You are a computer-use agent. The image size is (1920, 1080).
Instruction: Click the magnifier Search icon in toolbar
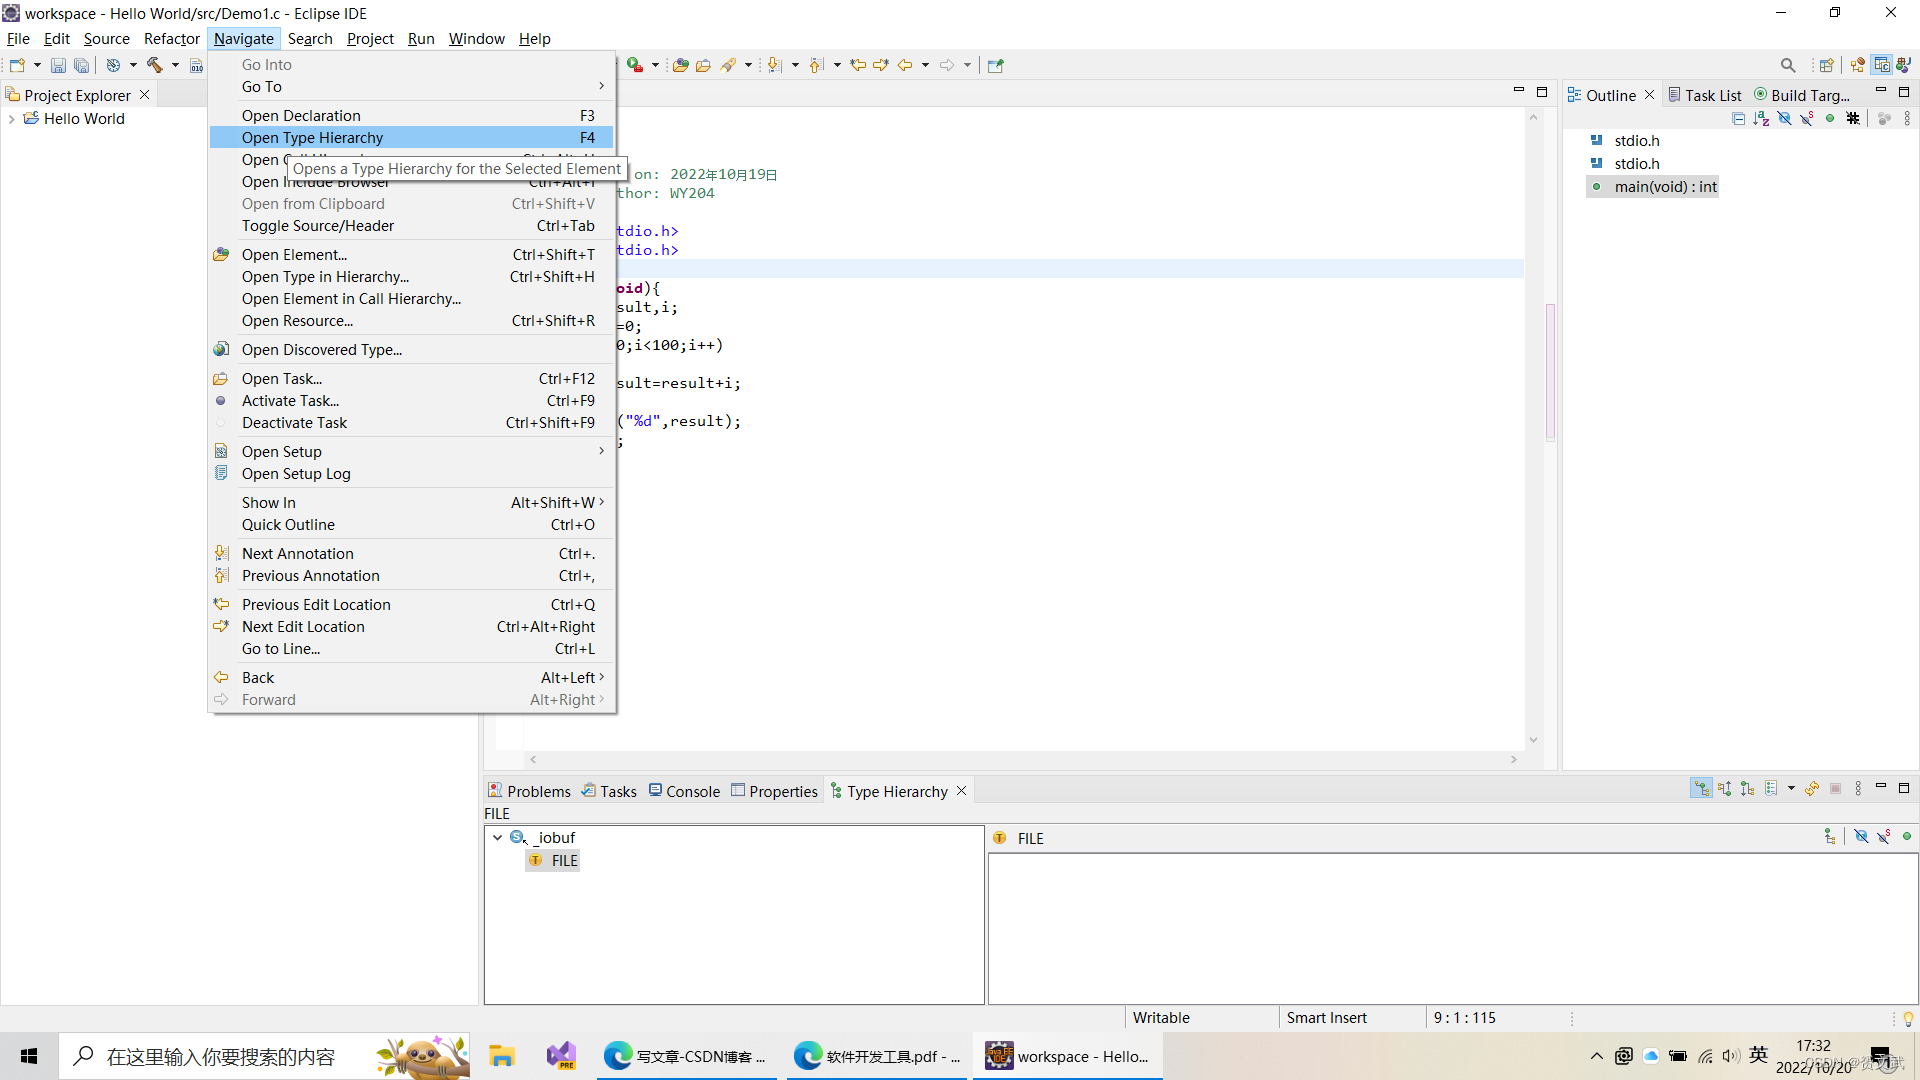(1788, 65)
